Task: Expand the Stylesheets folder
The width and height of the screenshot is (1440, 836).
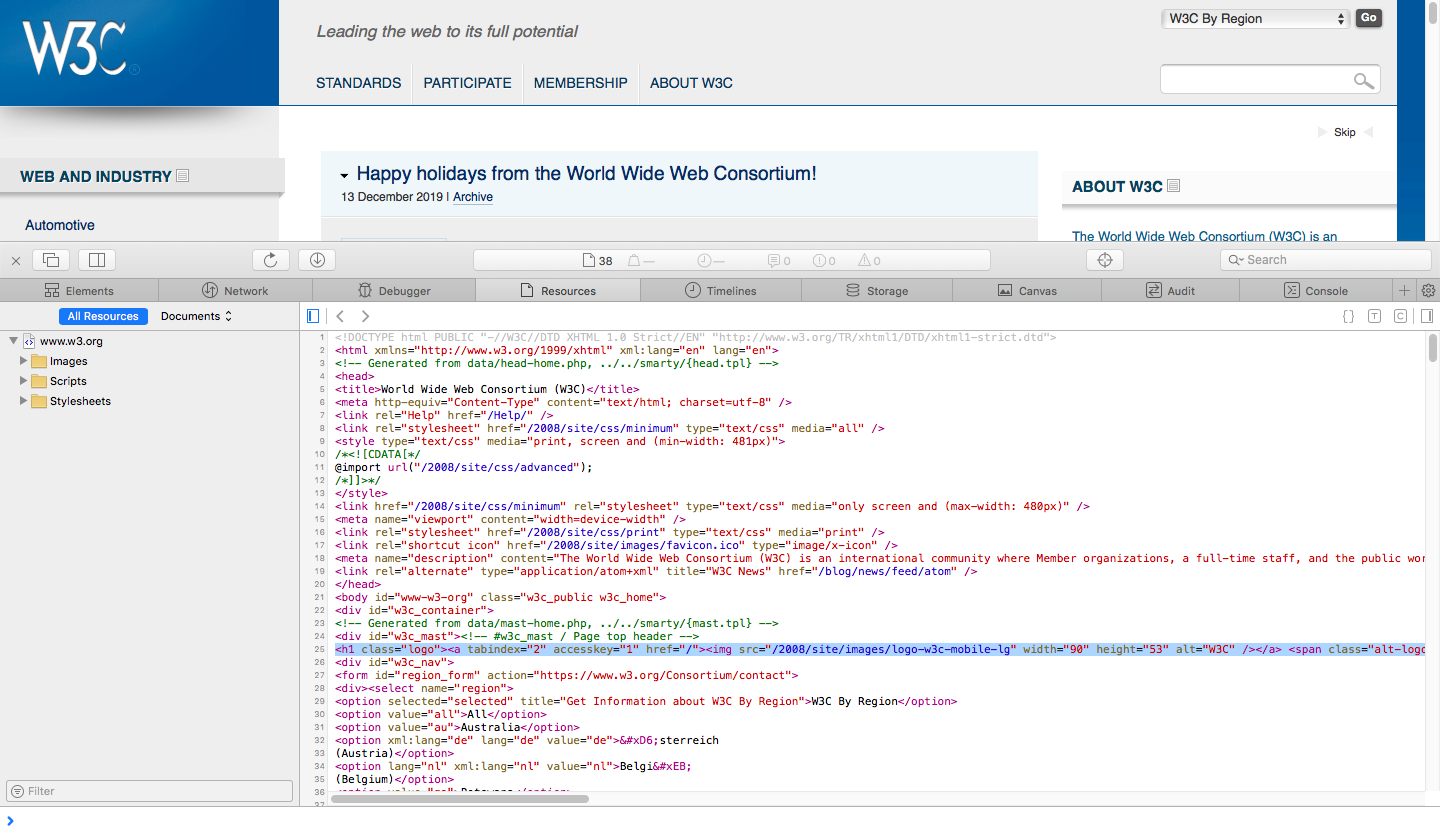Action: click(x=24, y=401)
